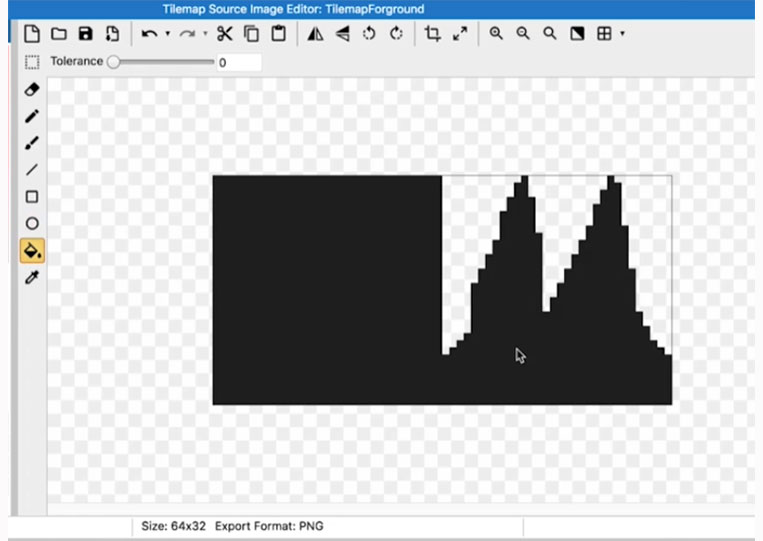763x541 pixels.
Task: Select the Rectangle shape tool
Action: (32, 197)
